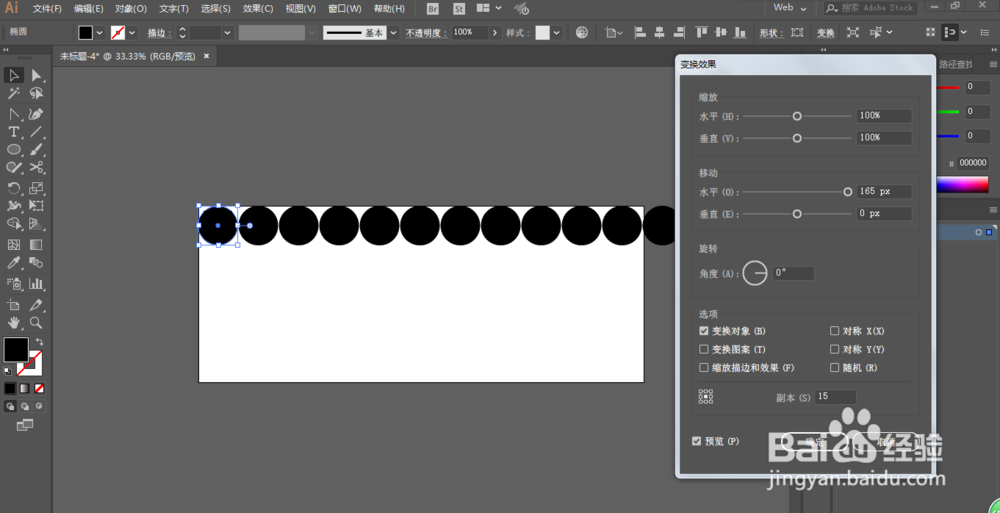Open the Web workspace switcher
The image size is (1000, 513).
(790, 8)
